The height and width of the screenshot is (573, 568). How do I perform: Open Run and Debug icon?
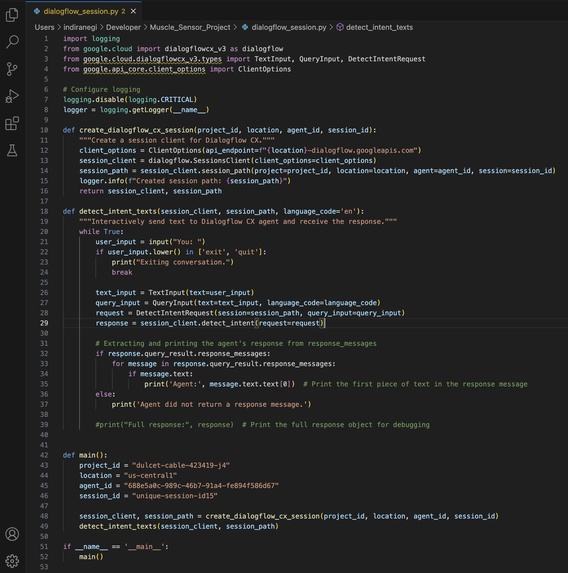[x=12, y=96]
